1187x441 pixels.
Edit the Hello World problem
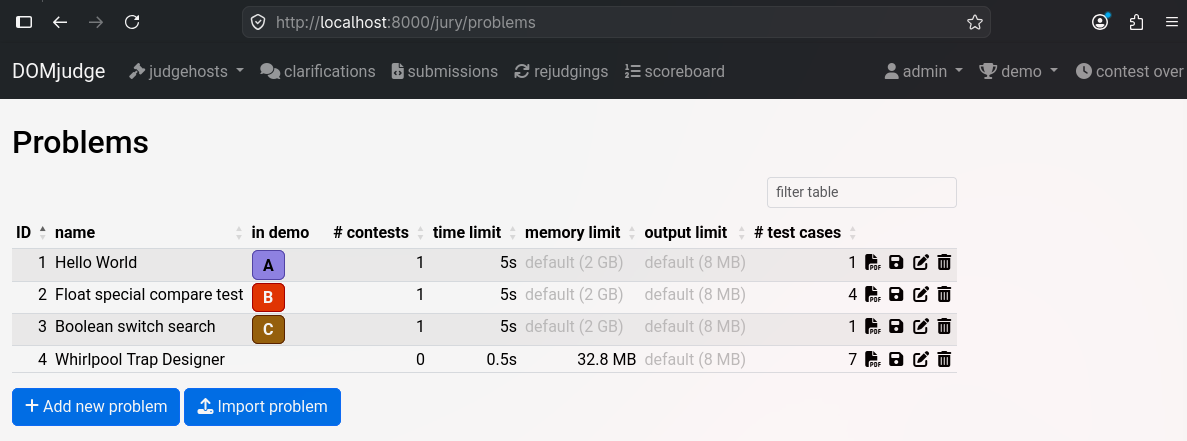click(x=921, y=262)
